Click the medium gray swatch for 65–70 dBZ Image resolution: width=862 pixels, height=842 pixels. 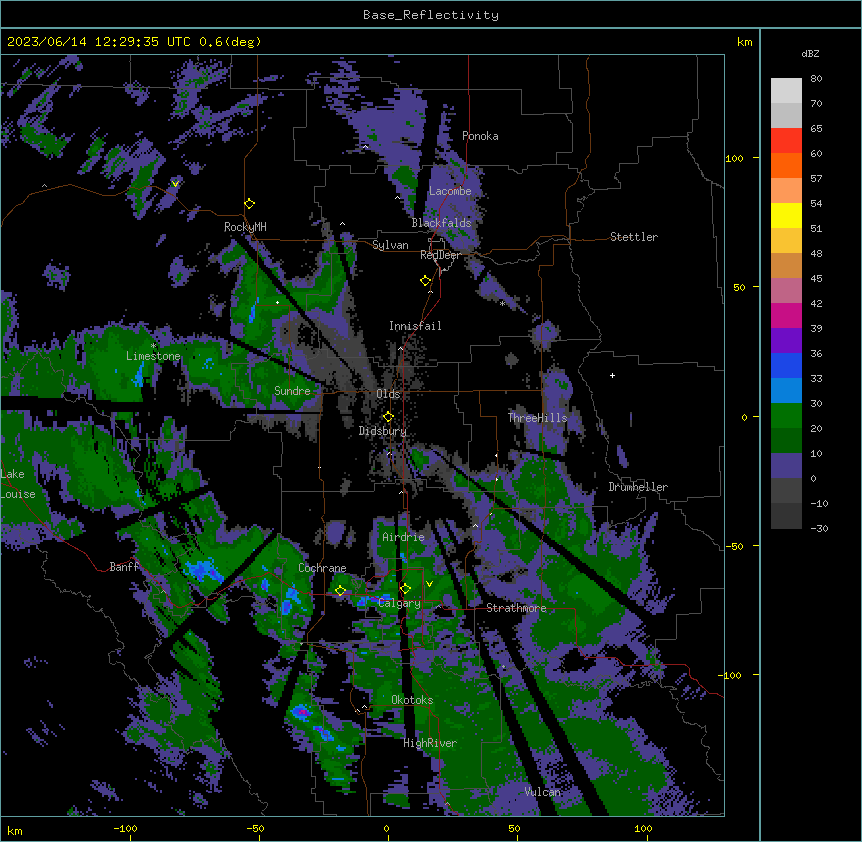pos(786,115)
